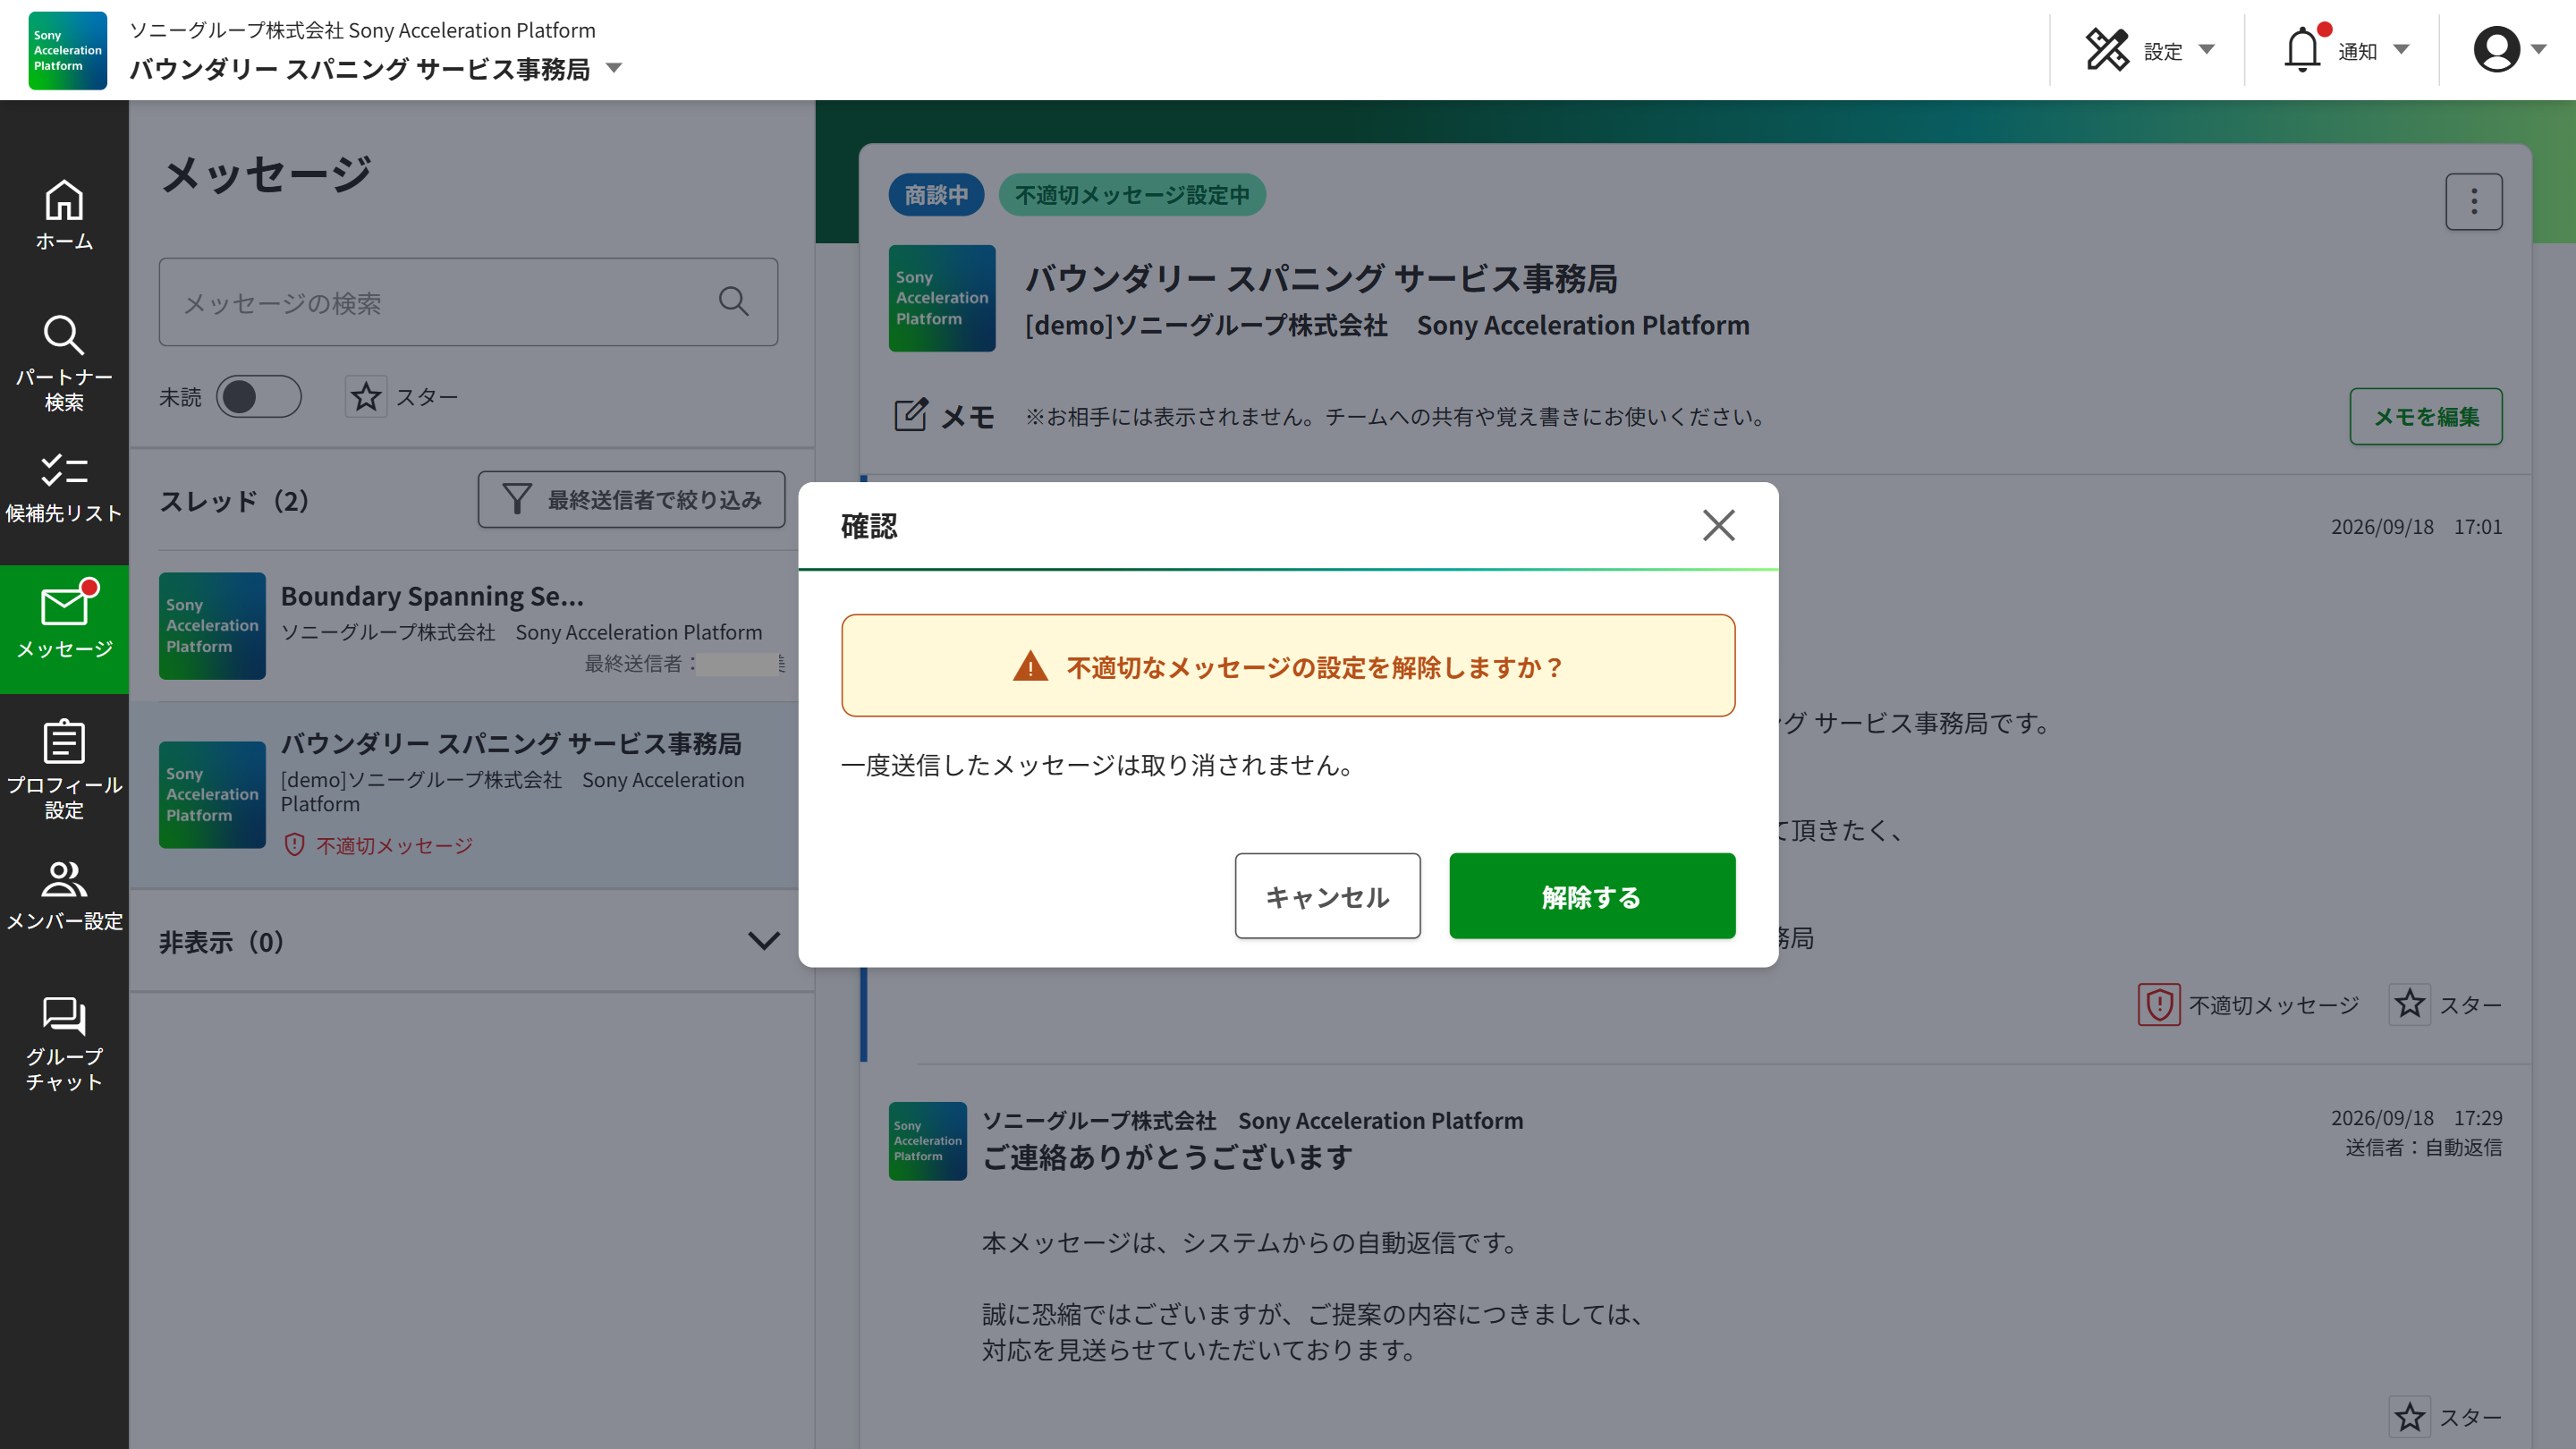Open the user account avatar menu
This screenshot has width=2576, height=1449.
(2496, 50)
